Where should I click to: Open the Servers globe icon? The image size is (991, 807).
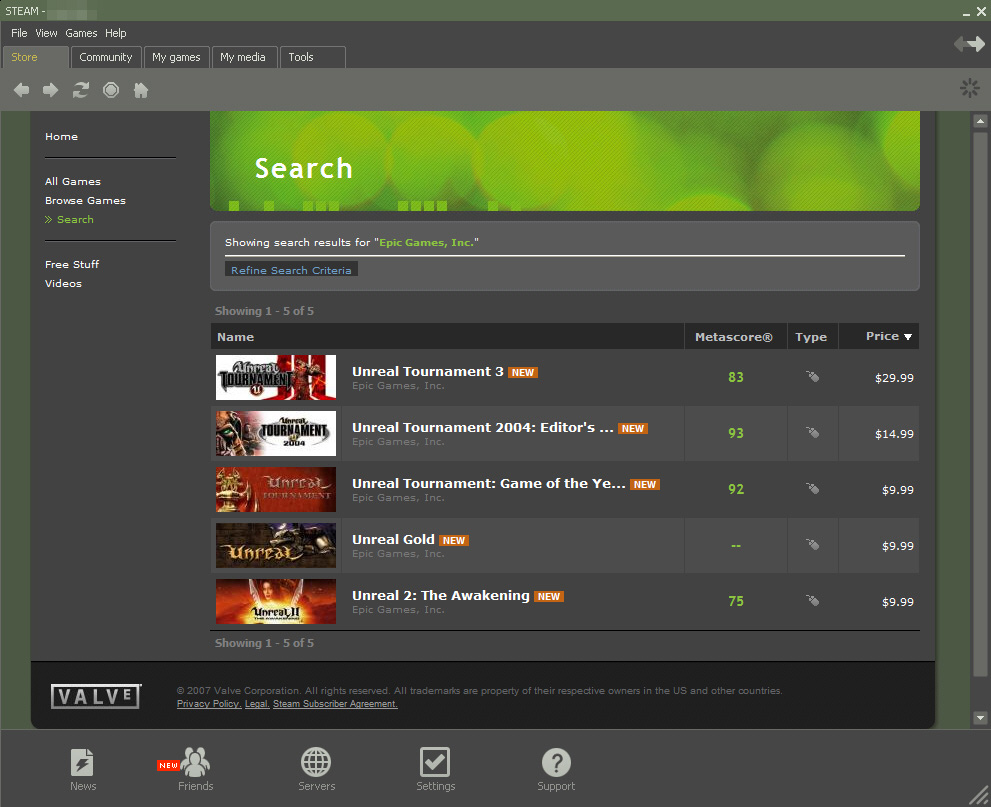(x=316, y=762)
